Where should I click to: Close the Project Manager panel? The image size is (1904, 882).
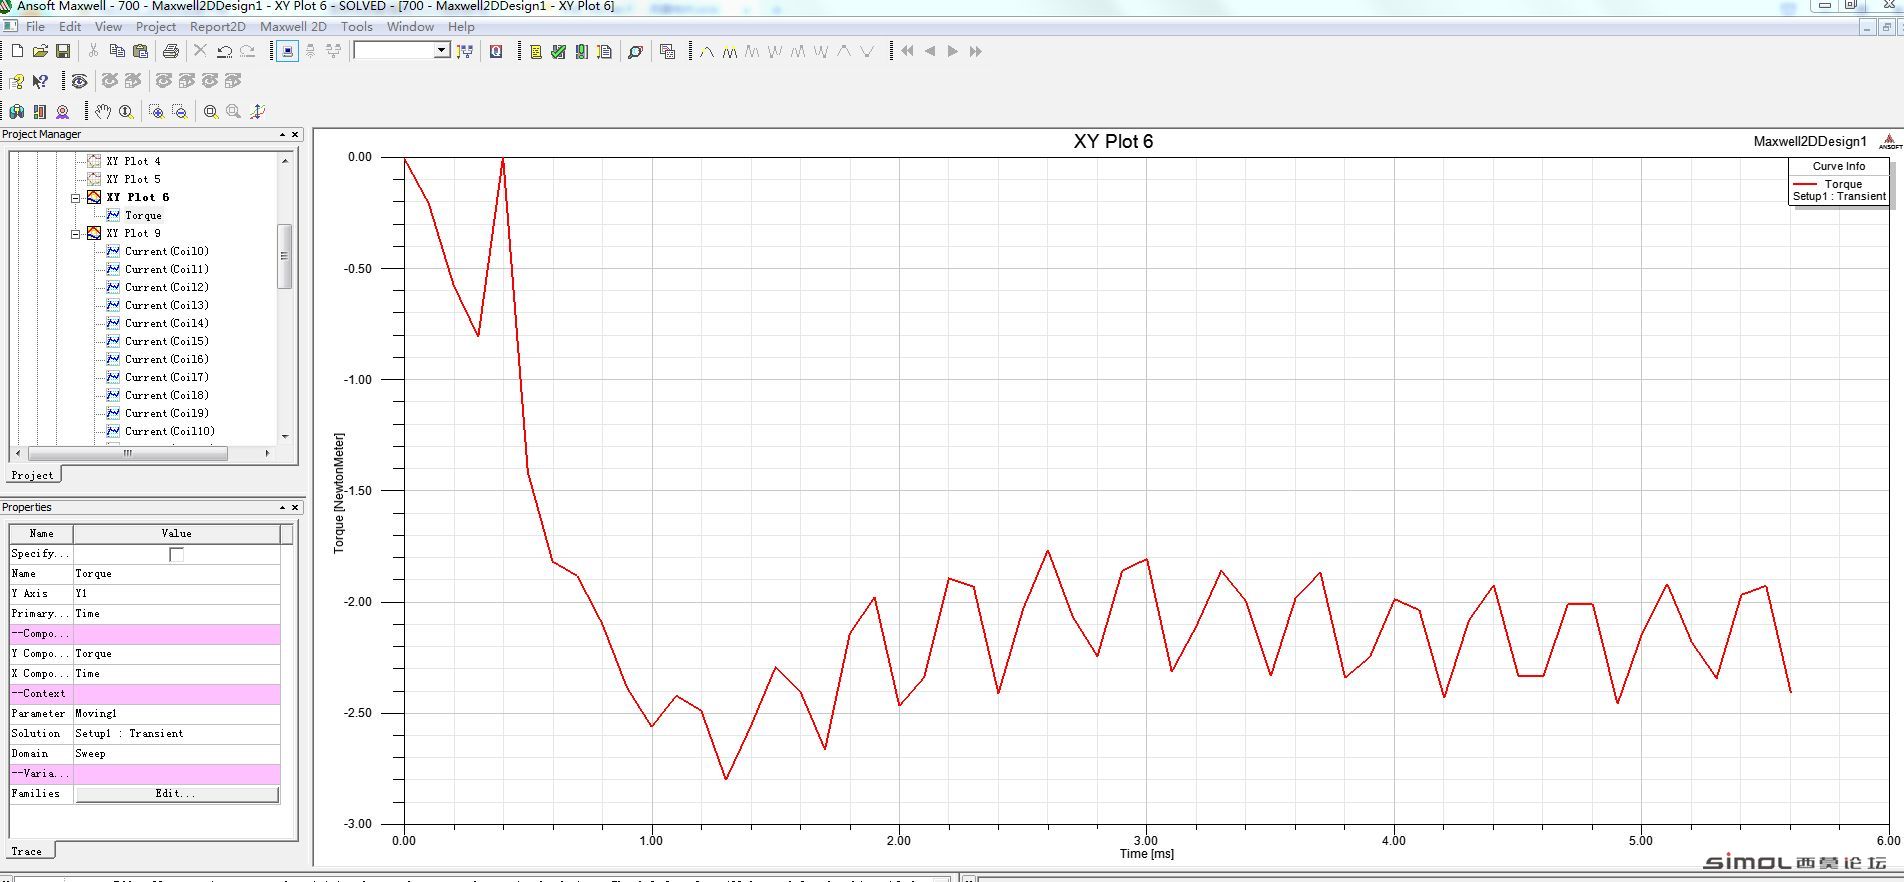(x=295, y=134)
